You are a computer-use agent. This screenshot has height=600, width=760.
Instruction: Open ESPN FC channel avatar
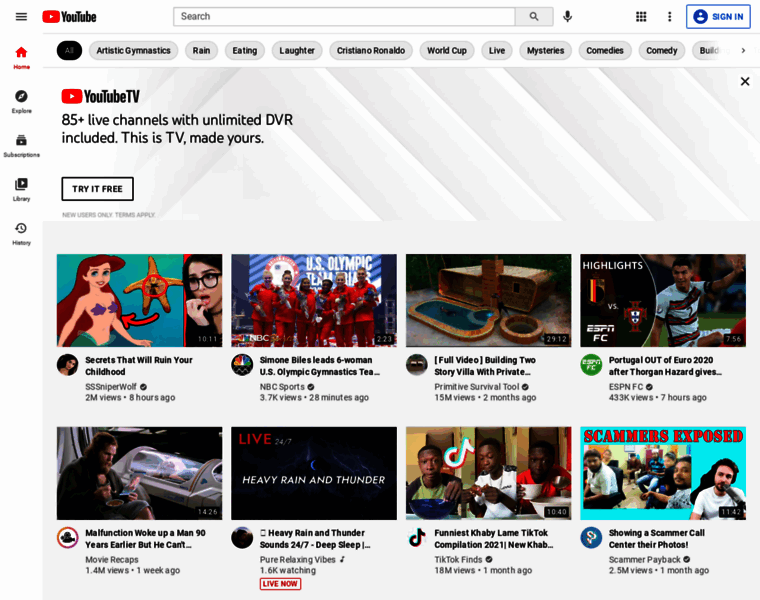pos(591,365)
